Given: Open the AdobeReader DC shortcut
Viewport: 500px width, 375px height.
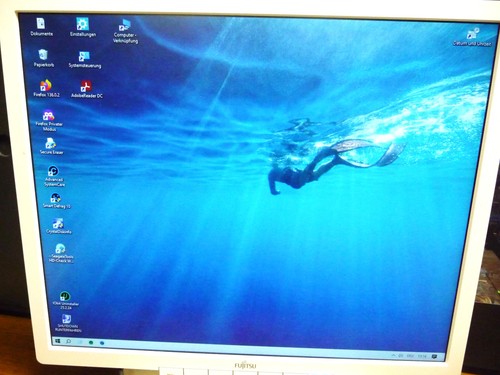Looking at the screenshot, I should (86, 89).
